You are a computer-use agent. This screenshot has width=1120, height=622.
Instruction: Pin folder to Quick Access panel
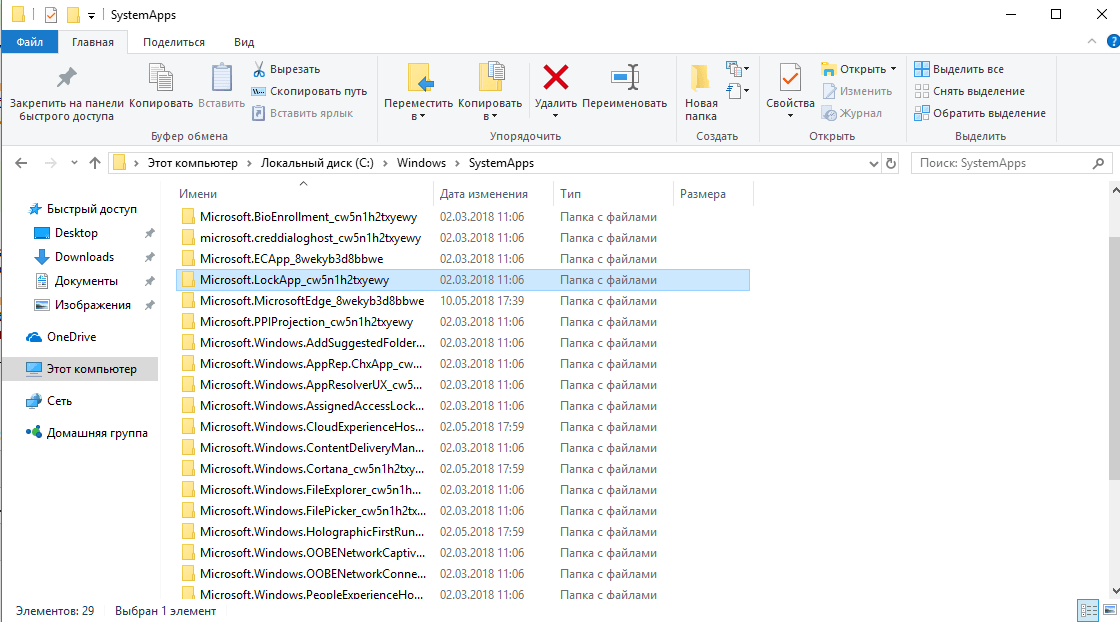pos(66,94)
